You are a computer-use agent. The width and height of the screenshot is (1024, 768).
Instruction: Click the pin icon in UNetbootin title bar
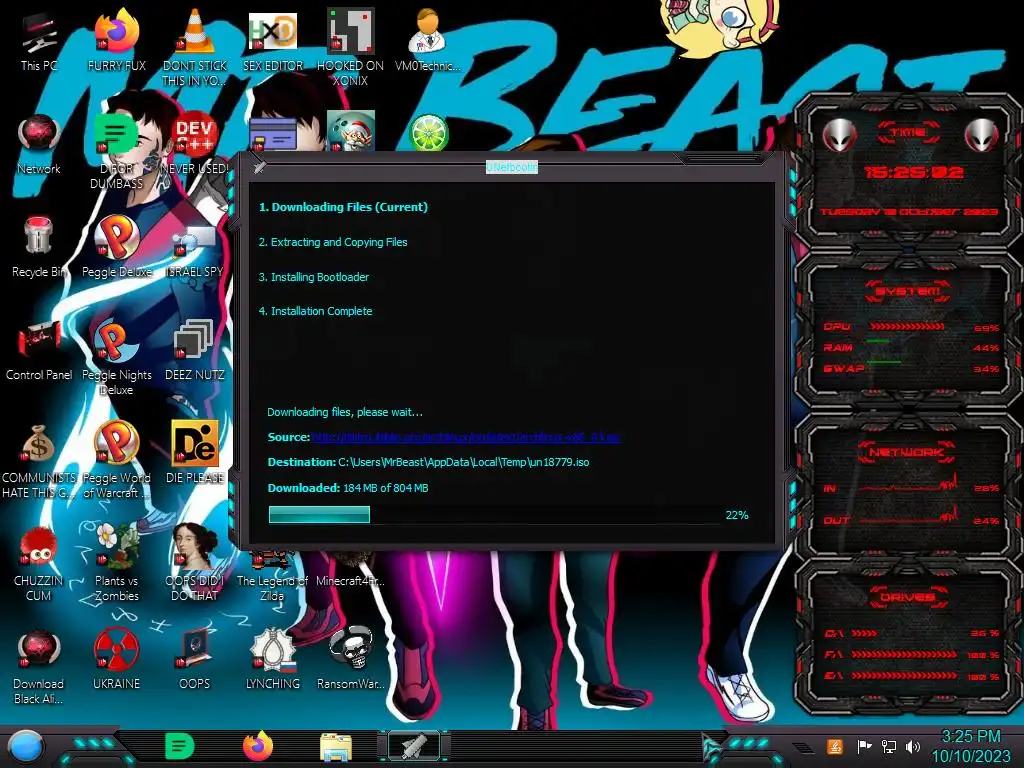coord(259,167)
